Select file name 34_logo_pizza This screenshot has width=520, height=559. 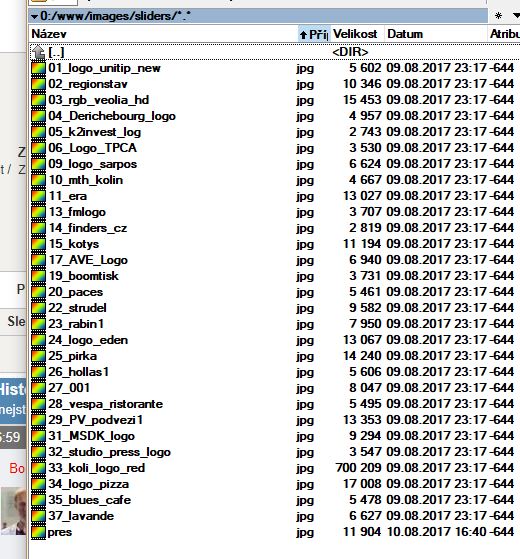click(88, 484)
